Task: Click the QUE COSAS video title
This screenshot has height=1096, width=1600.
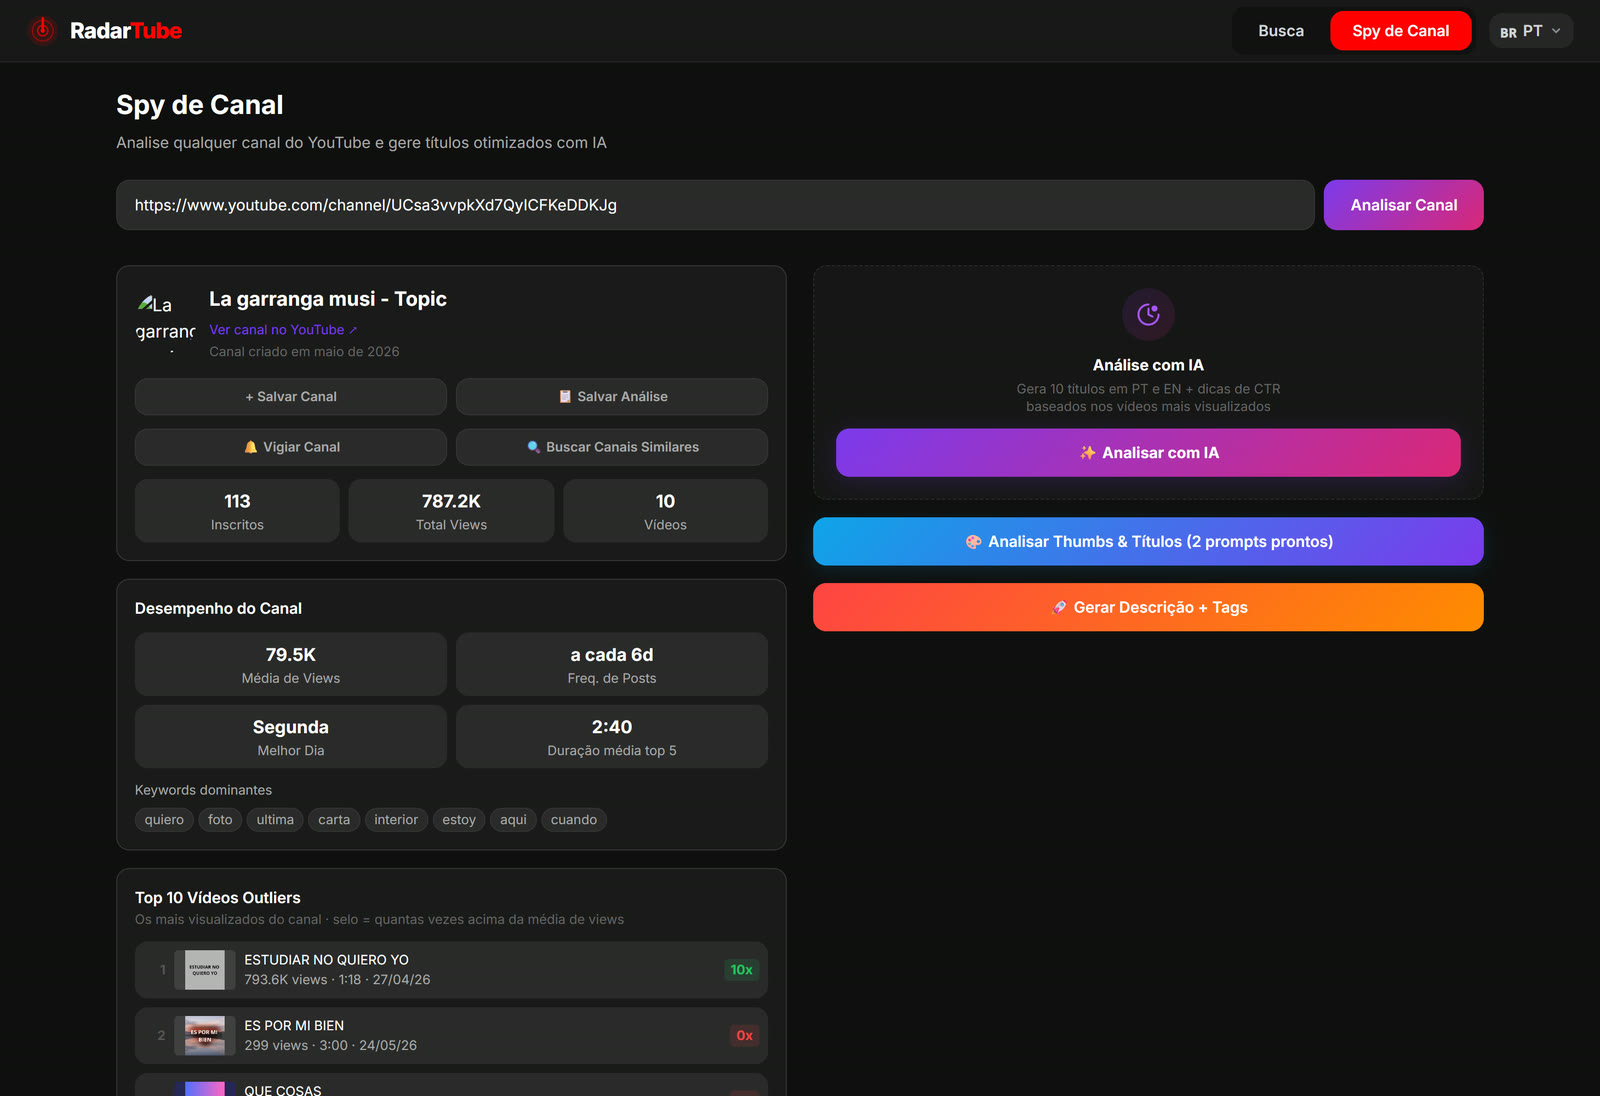Action: coord(283,1090)
